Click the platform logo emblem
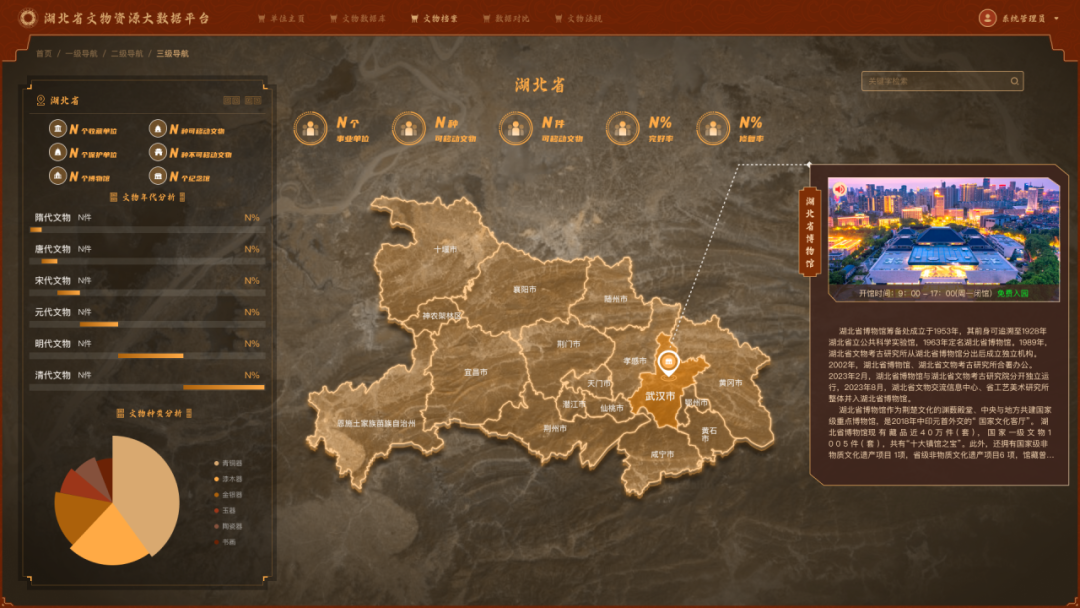 (28, 18)
